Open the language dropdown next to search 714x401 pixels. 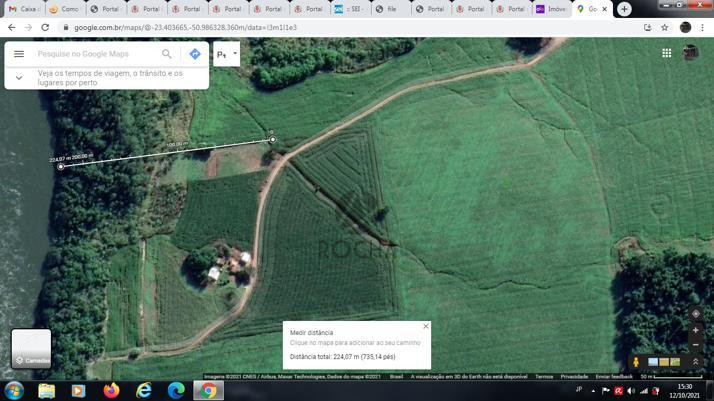pyautogui.click(x=227, y=54)
